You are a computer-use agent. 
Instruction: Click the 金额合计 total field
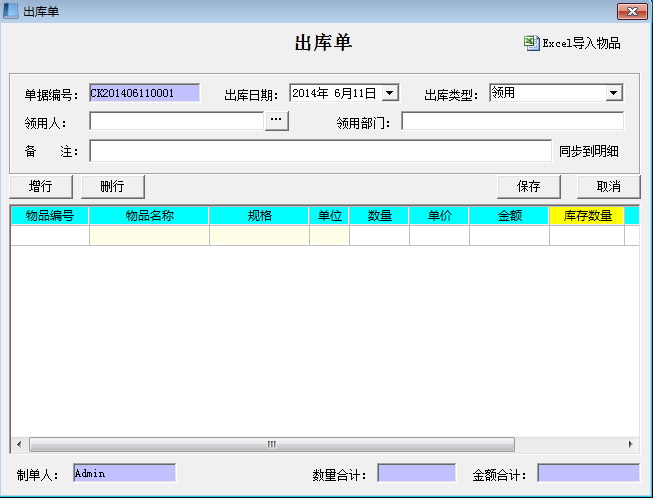click(588, 473)
